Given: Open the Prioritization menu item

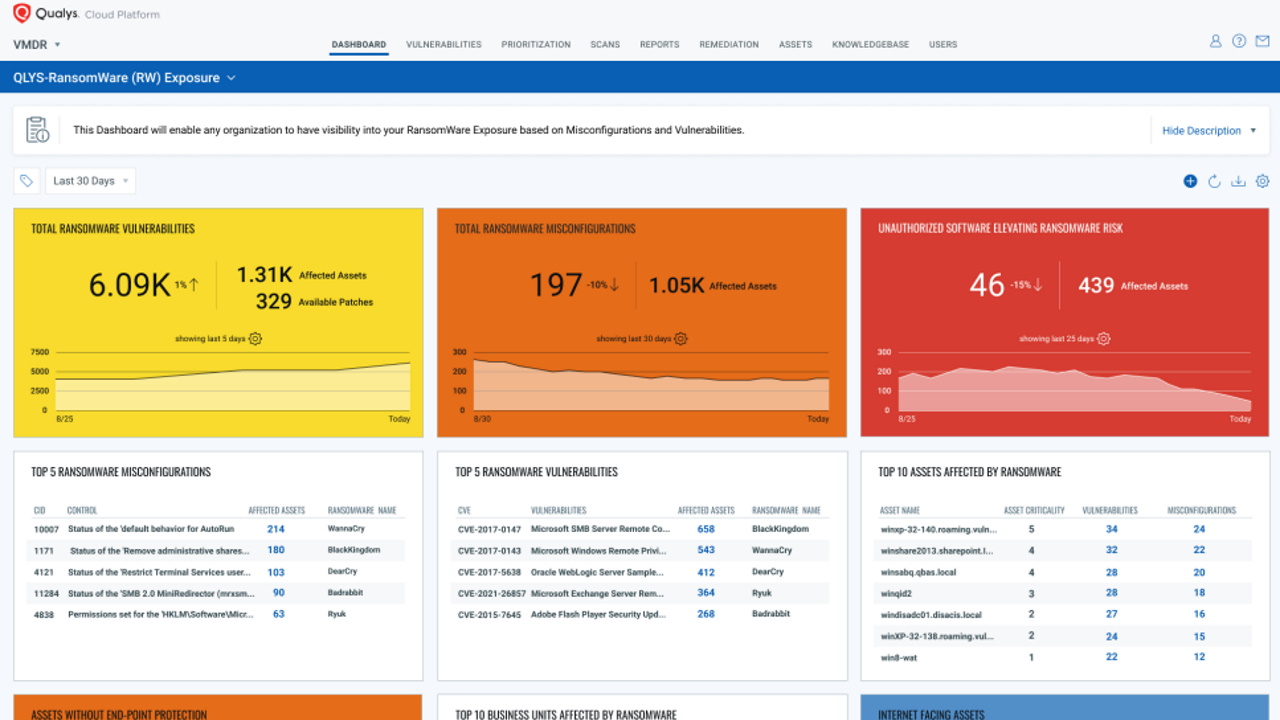Looking at the screenshot, I should tap(536, 44).
